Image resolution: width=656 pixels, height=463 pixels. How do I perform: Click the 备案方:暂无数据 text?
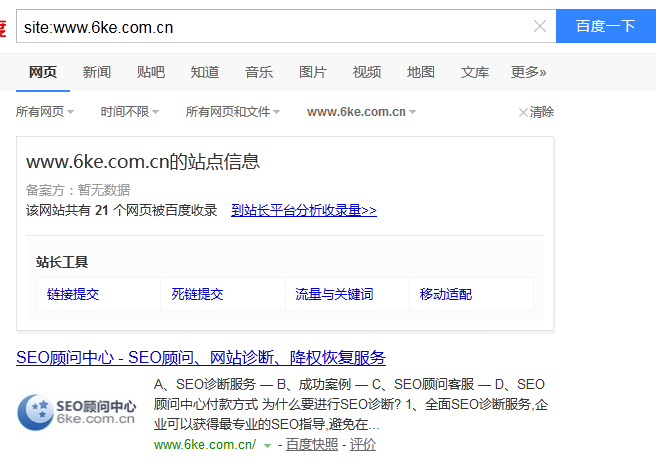point(78,190)
